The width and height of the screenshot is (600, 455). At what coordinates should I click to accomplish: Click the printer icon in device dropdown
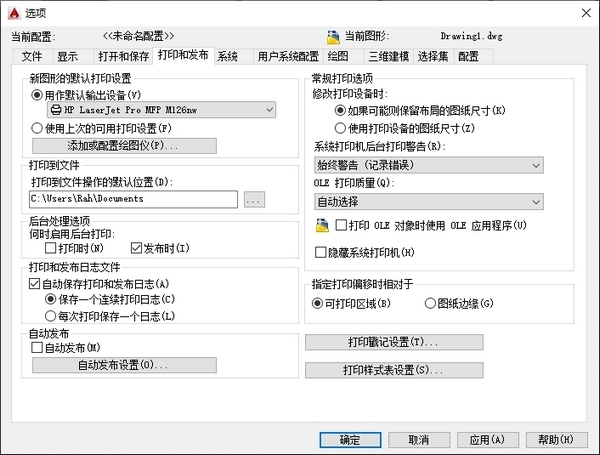tap(56, 110)
